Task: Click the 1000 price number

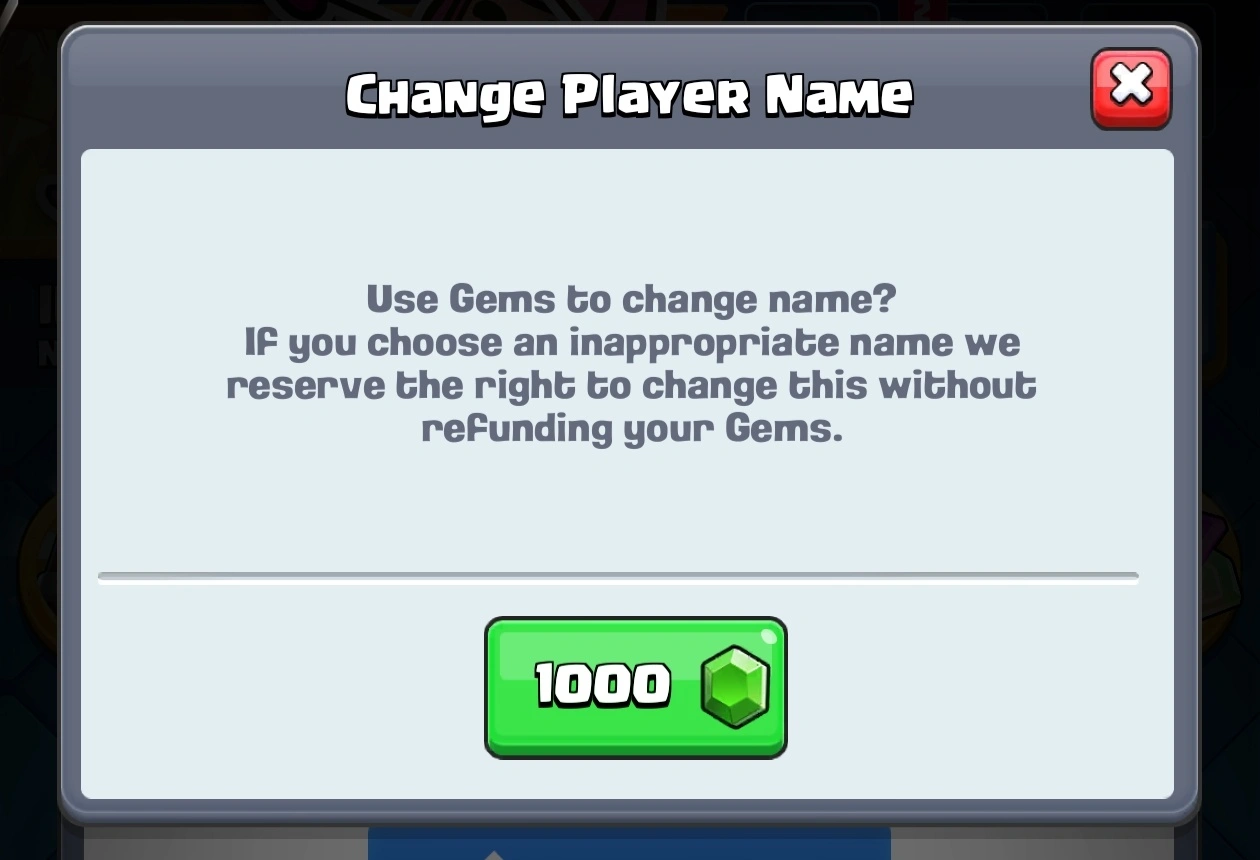Action: pyautogui.click(x=602, y=685)
